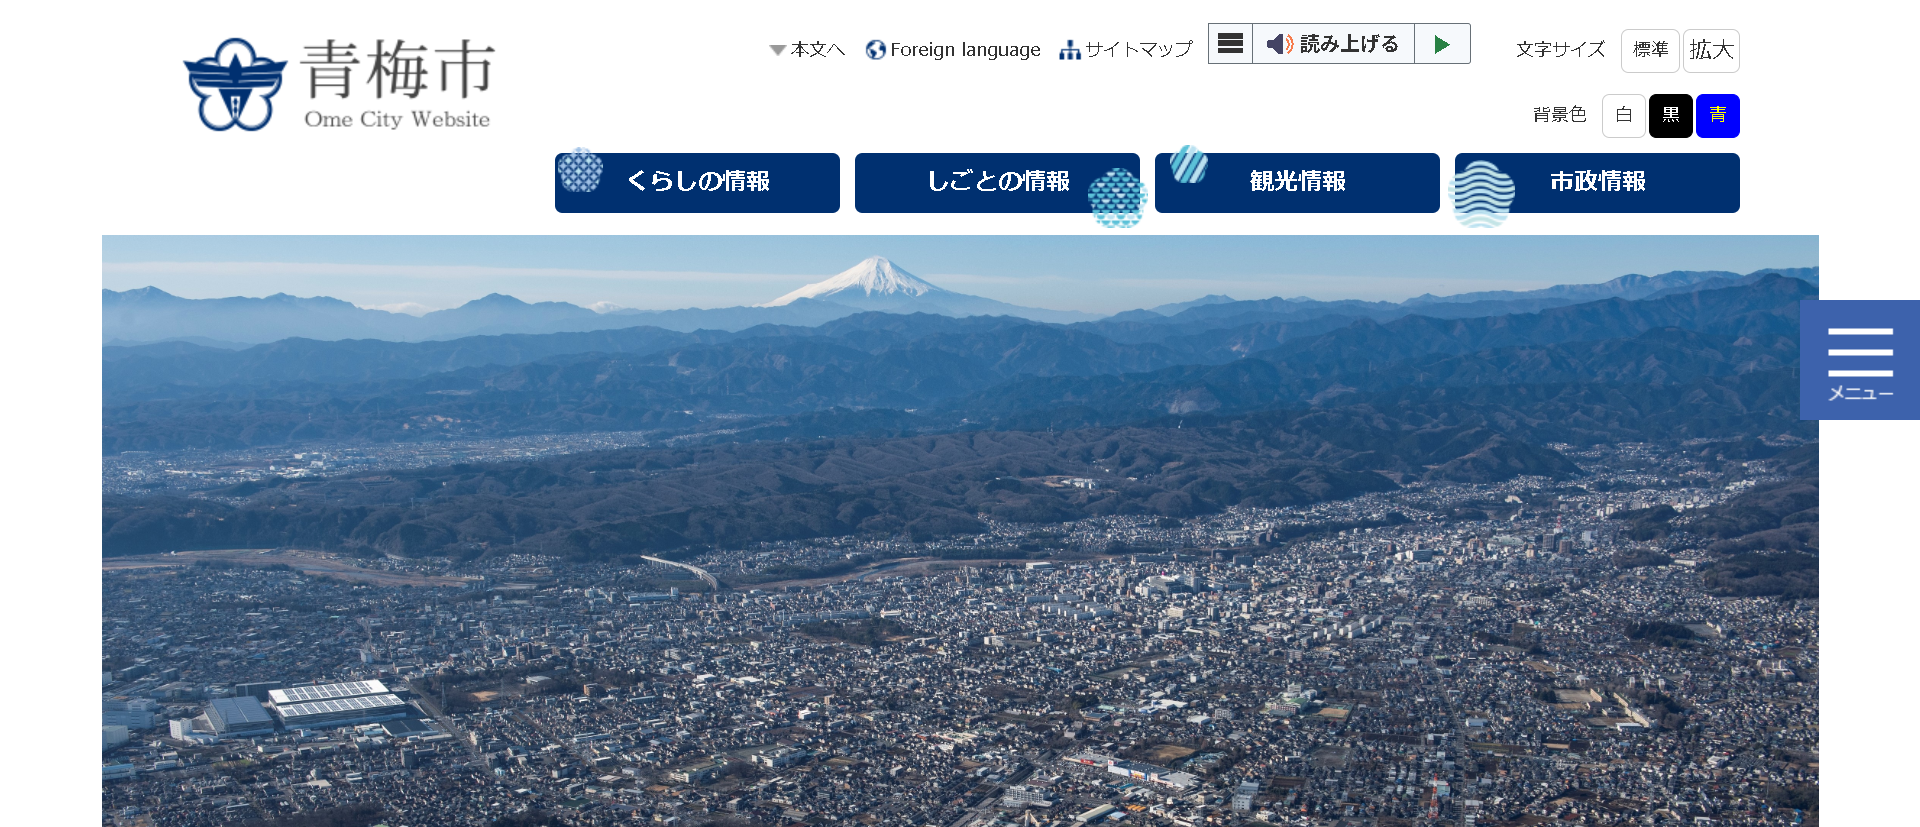
Task: Set text size to 標準
Action: [x=1650, y=50]
